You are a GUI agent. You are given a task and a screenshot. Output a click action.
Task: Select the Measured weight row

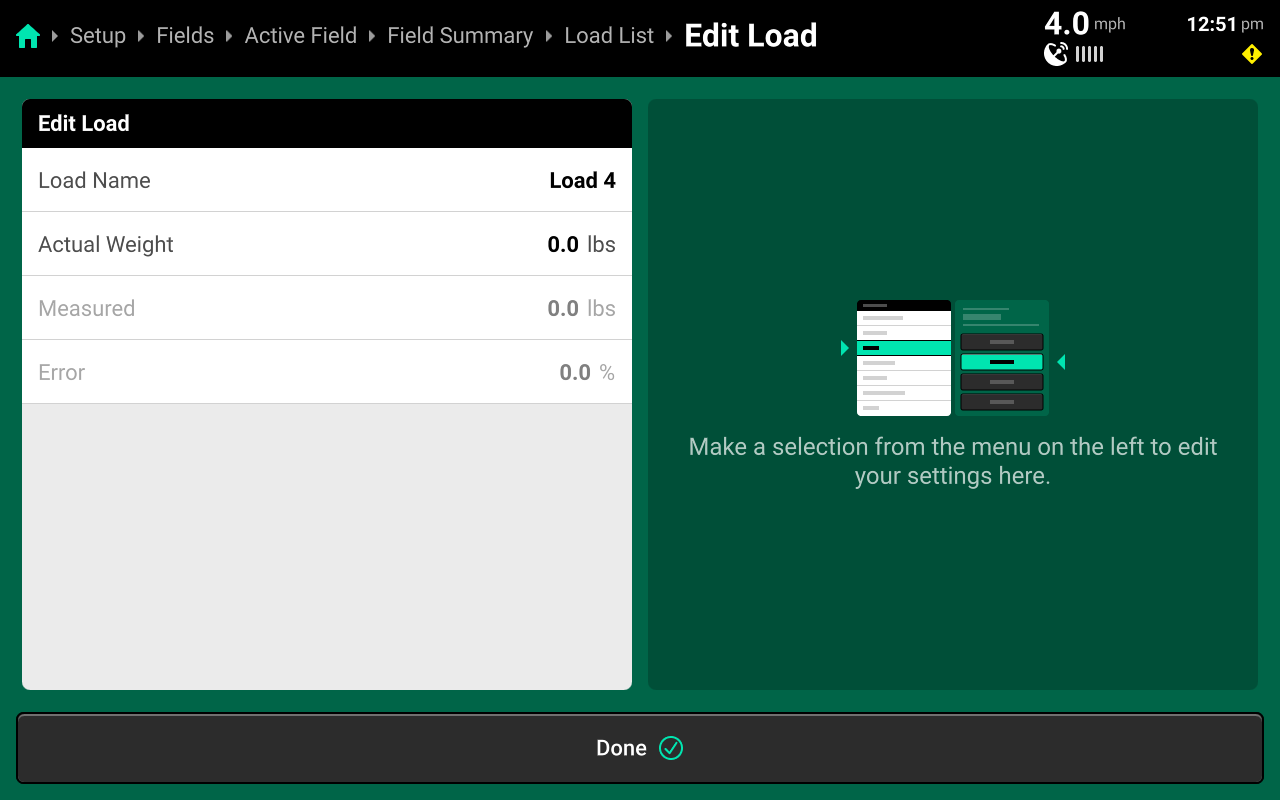[327, 308]
